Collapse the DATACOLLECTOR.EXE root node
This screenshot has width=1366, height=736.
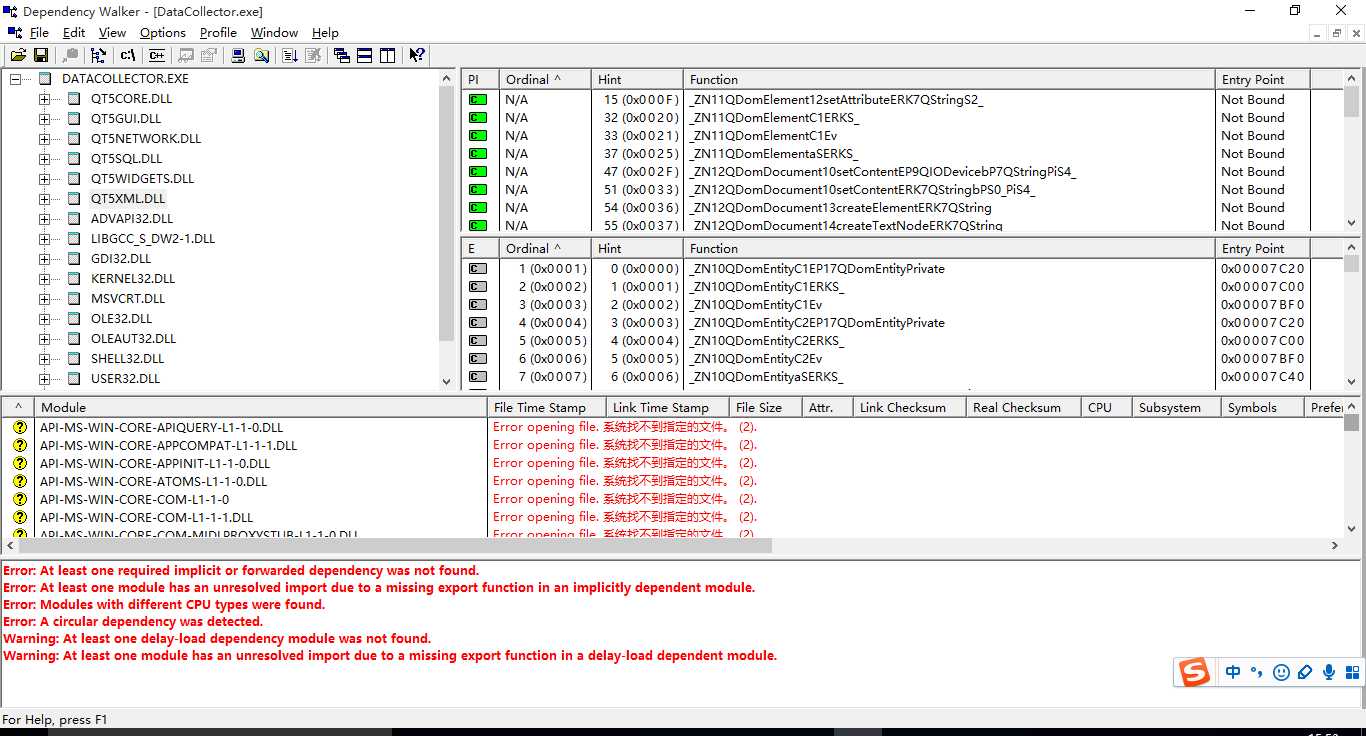pos(15,79)
